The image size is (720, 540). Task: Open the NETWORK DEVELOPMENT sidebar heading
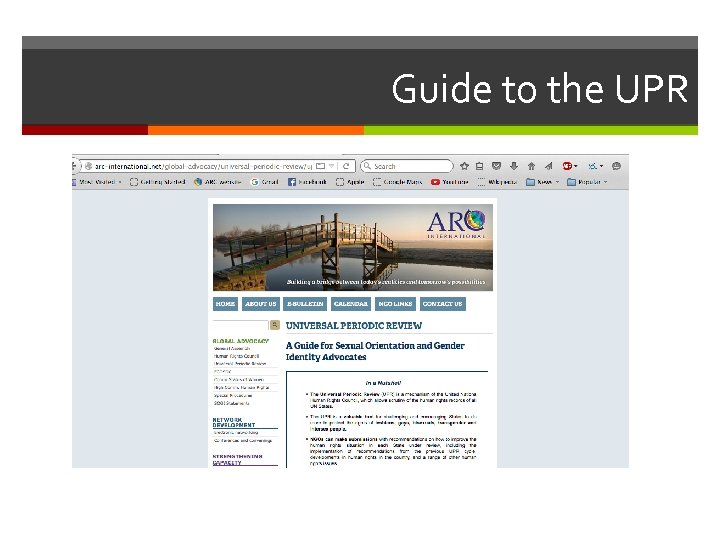234,422
